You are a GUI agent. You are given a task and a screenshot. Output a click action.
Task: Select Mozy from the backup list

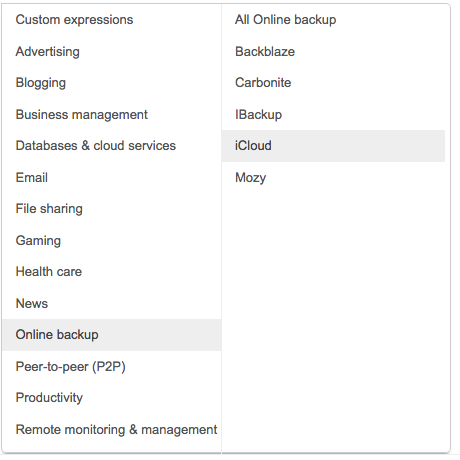point(333,177)
